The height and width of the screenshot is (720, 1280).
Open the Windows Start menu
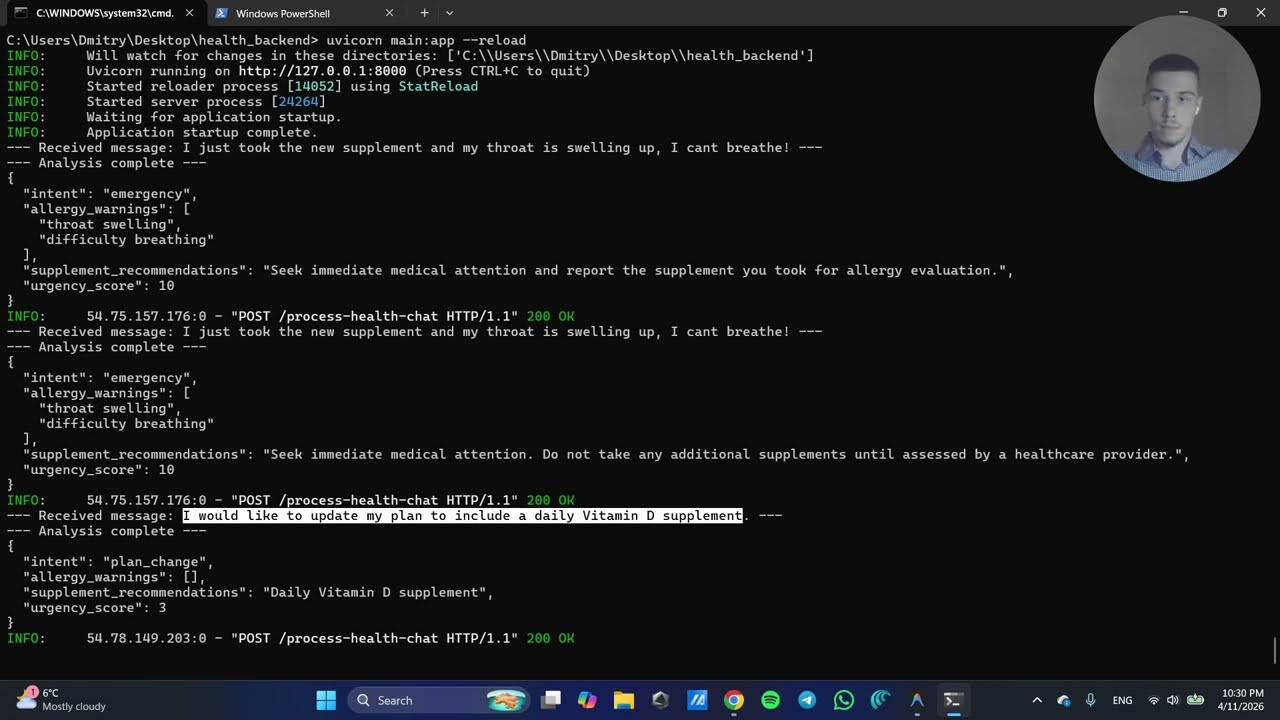(326, 700)
